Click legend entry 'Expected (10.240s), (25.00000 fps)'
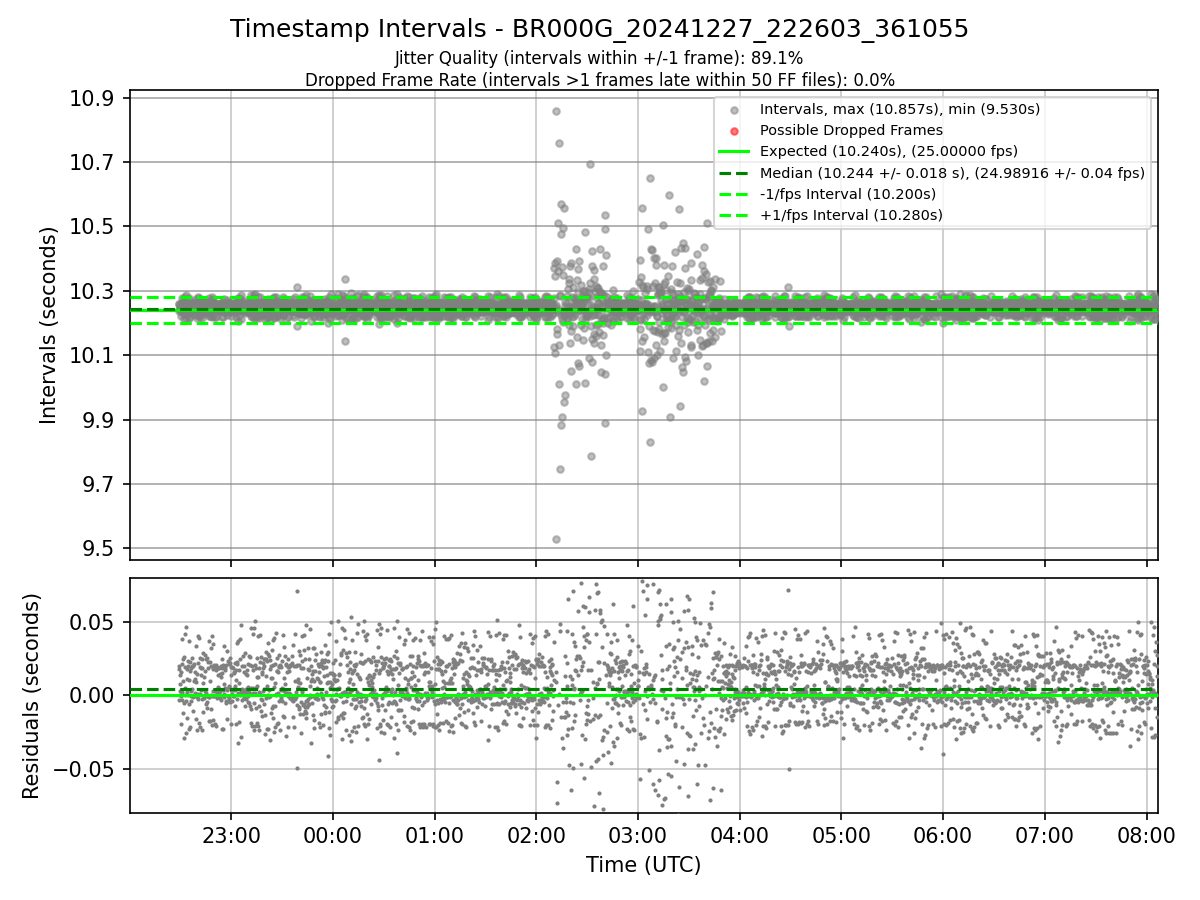Image resolution: width=1200 pixels, height=900 pixels. coord(889,151)
